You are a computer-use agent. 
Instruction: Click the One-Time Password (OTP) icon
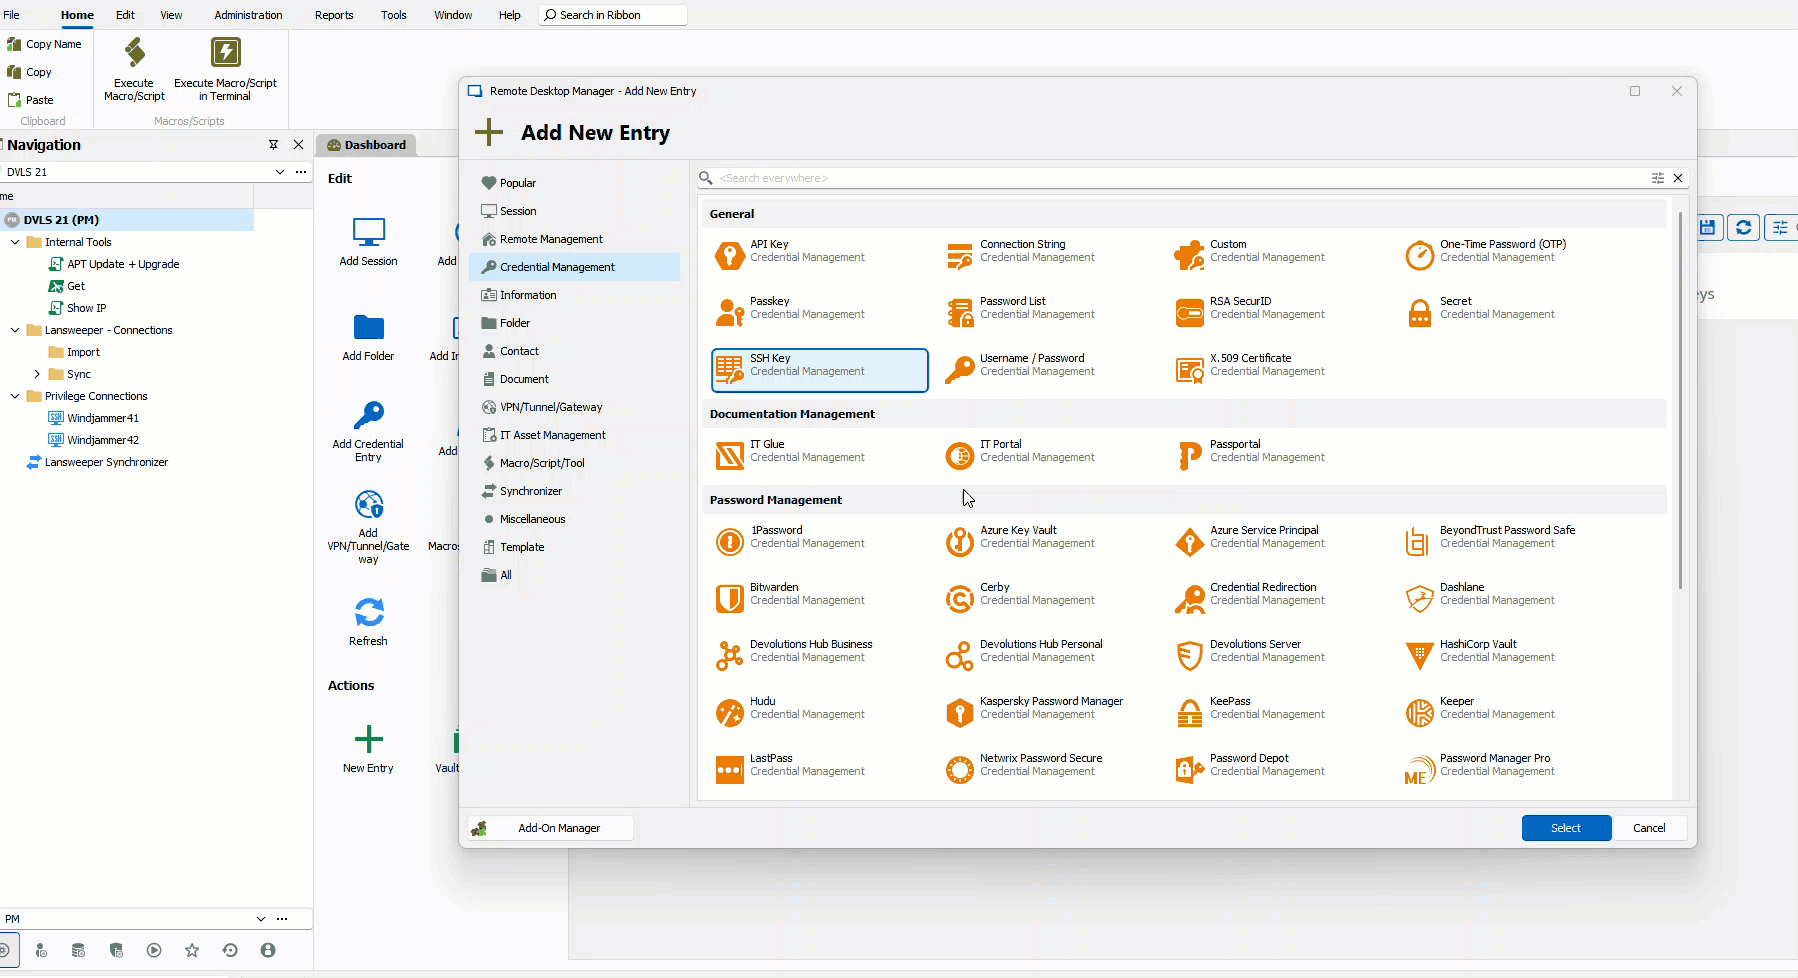(1419, 255)
